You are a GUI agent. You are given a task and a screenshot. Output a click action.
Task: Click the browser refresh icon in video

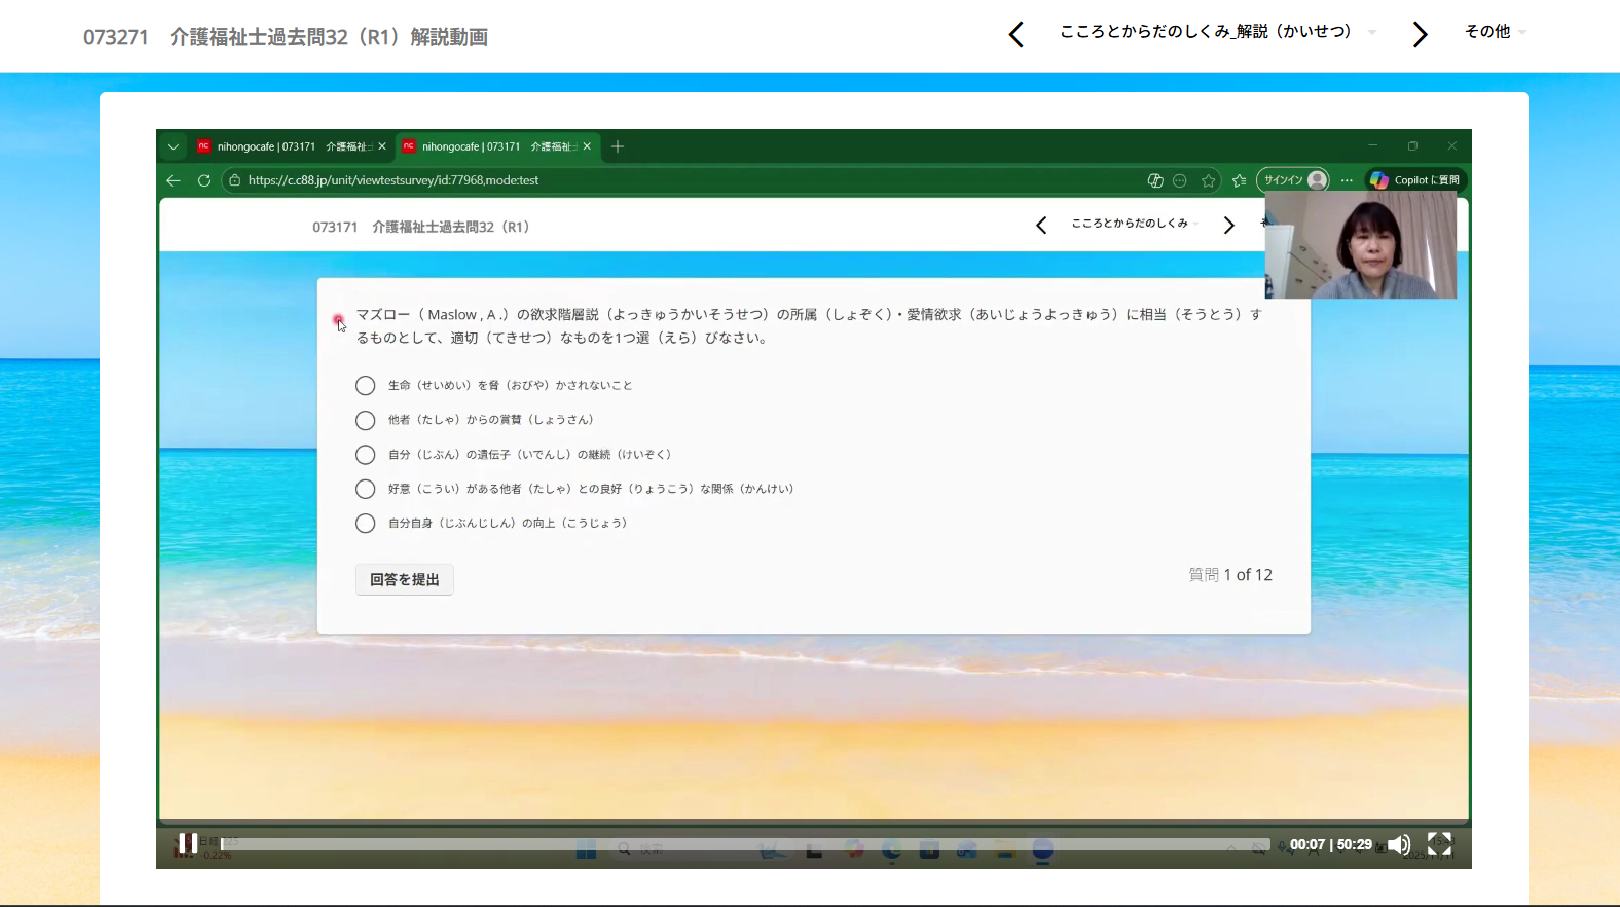(x=204, y=180)
